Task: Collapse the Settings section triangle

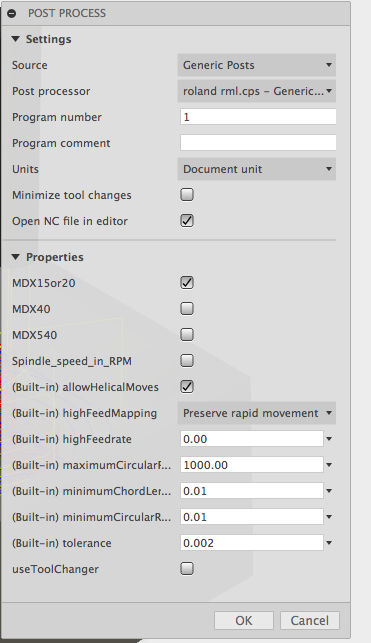Action: tap(16, 39)
